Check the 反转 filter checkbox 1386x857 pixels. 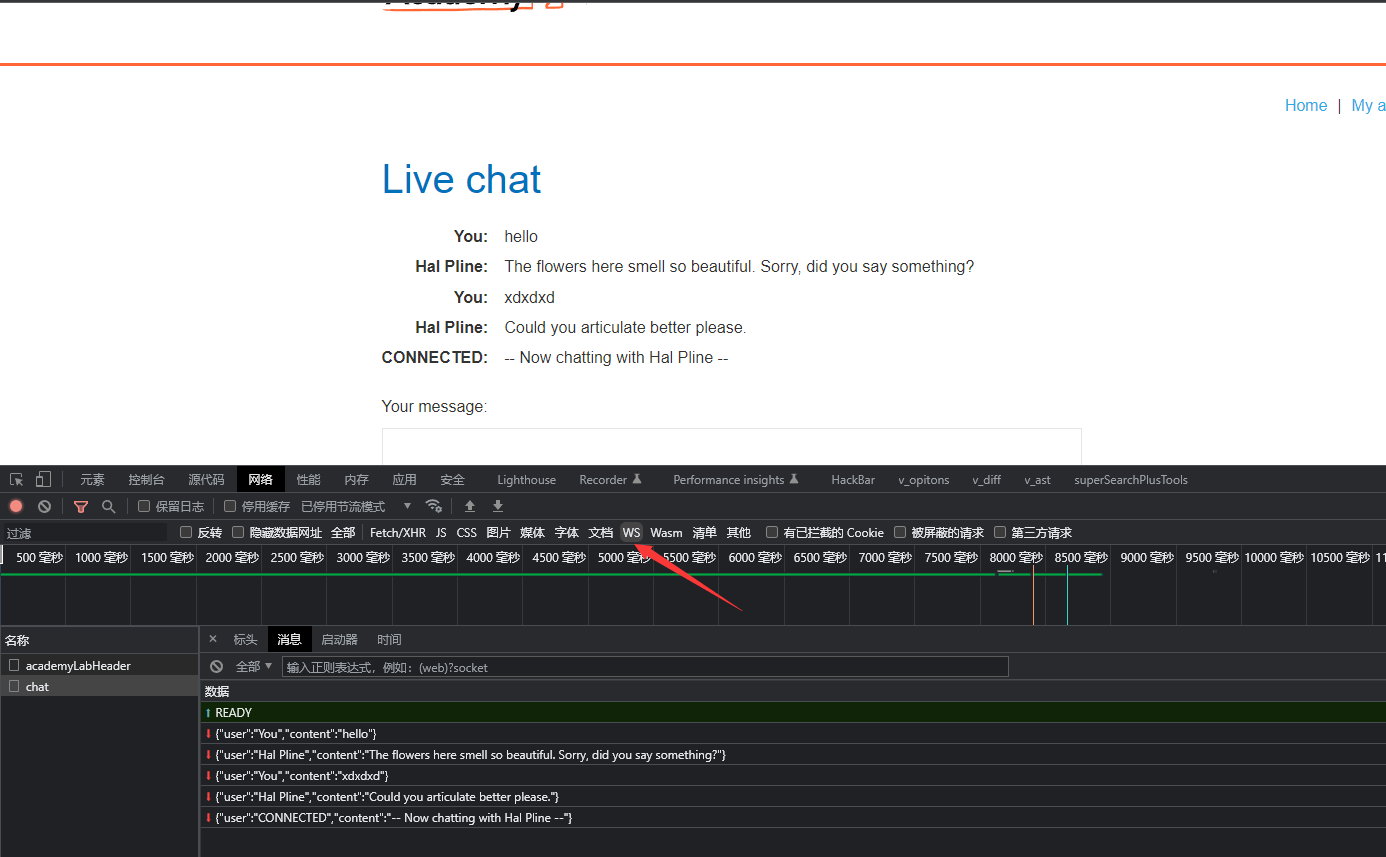pyautogui.click(x=186, y=532)
